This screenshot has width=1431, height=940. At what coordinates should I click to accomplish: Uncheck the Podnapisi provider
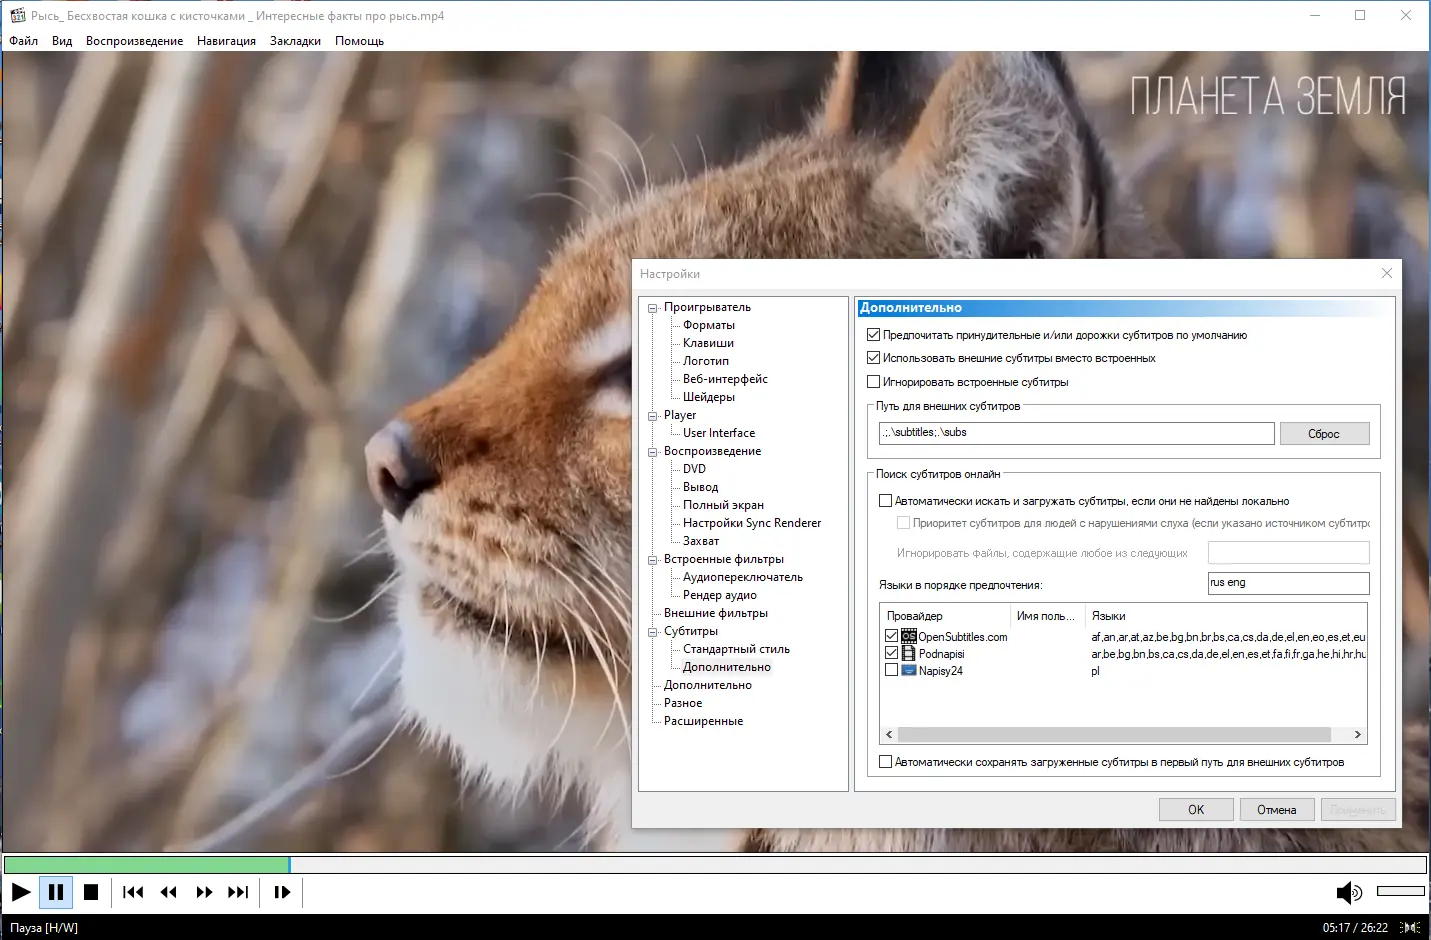tap(891, 653)
